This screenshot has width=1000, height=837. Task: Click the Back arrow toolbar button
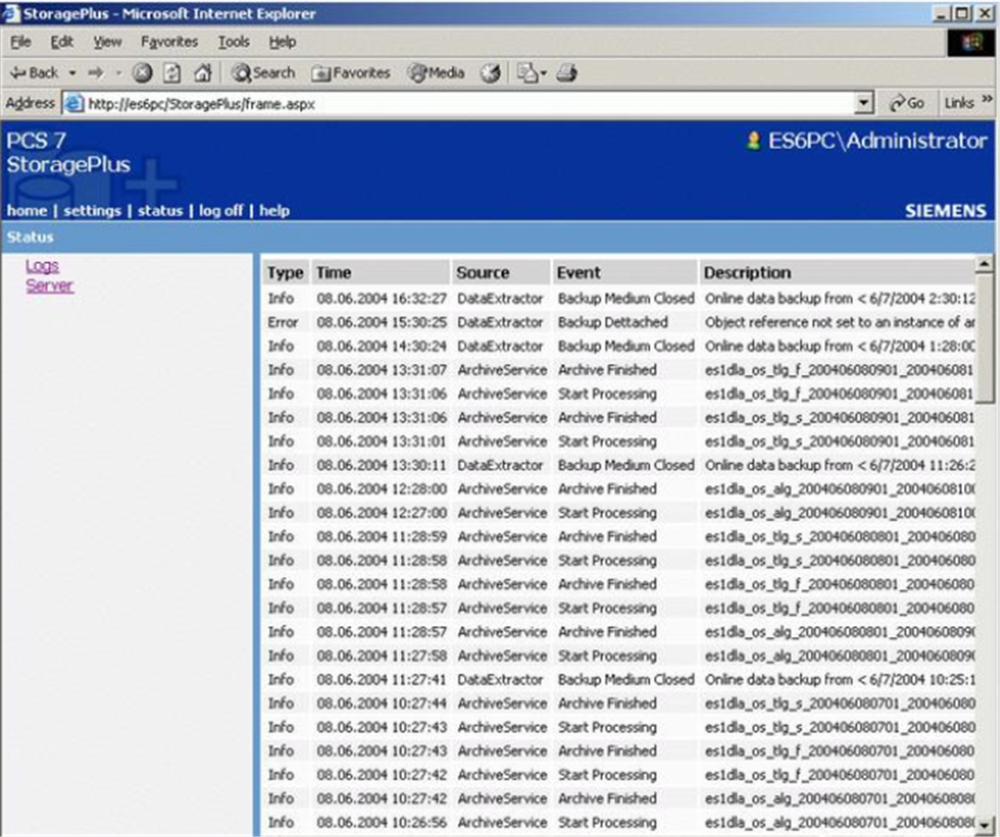34,73
